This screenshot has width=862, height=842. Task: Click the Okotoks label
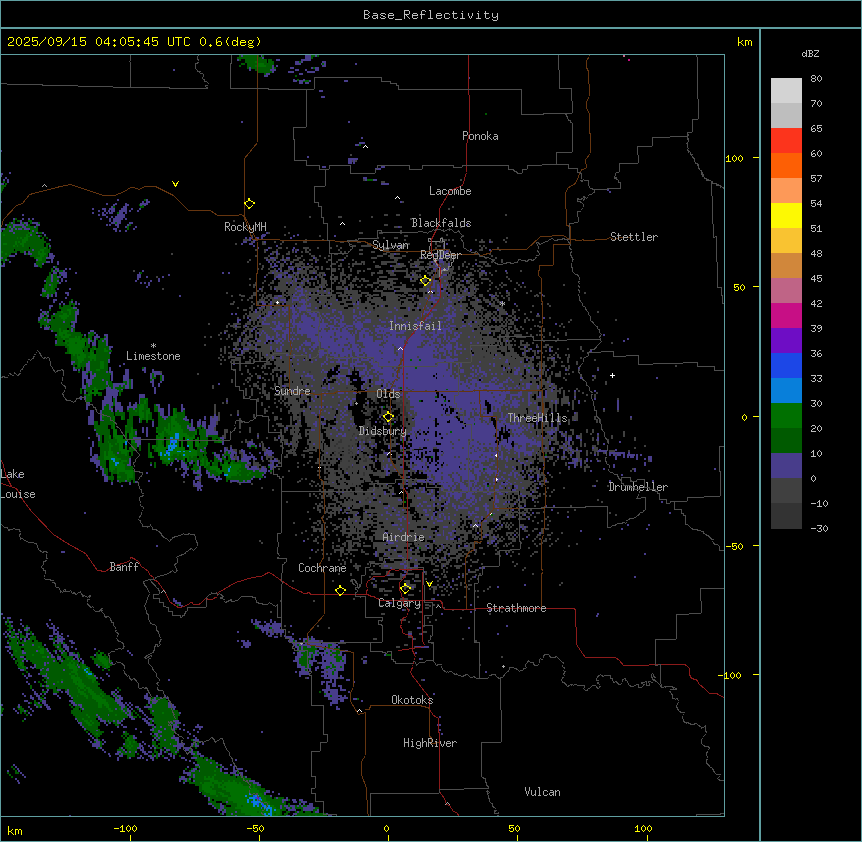[x=412, y=700]
